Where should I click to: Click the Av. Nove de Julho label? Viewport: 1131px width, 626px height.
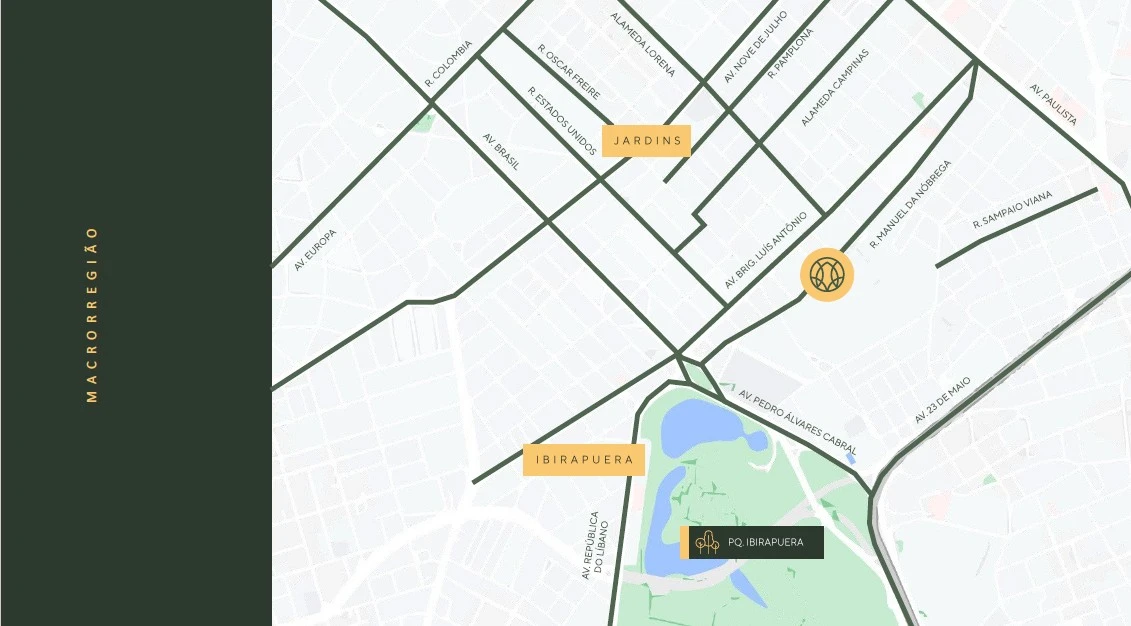[x=755, y=46]
